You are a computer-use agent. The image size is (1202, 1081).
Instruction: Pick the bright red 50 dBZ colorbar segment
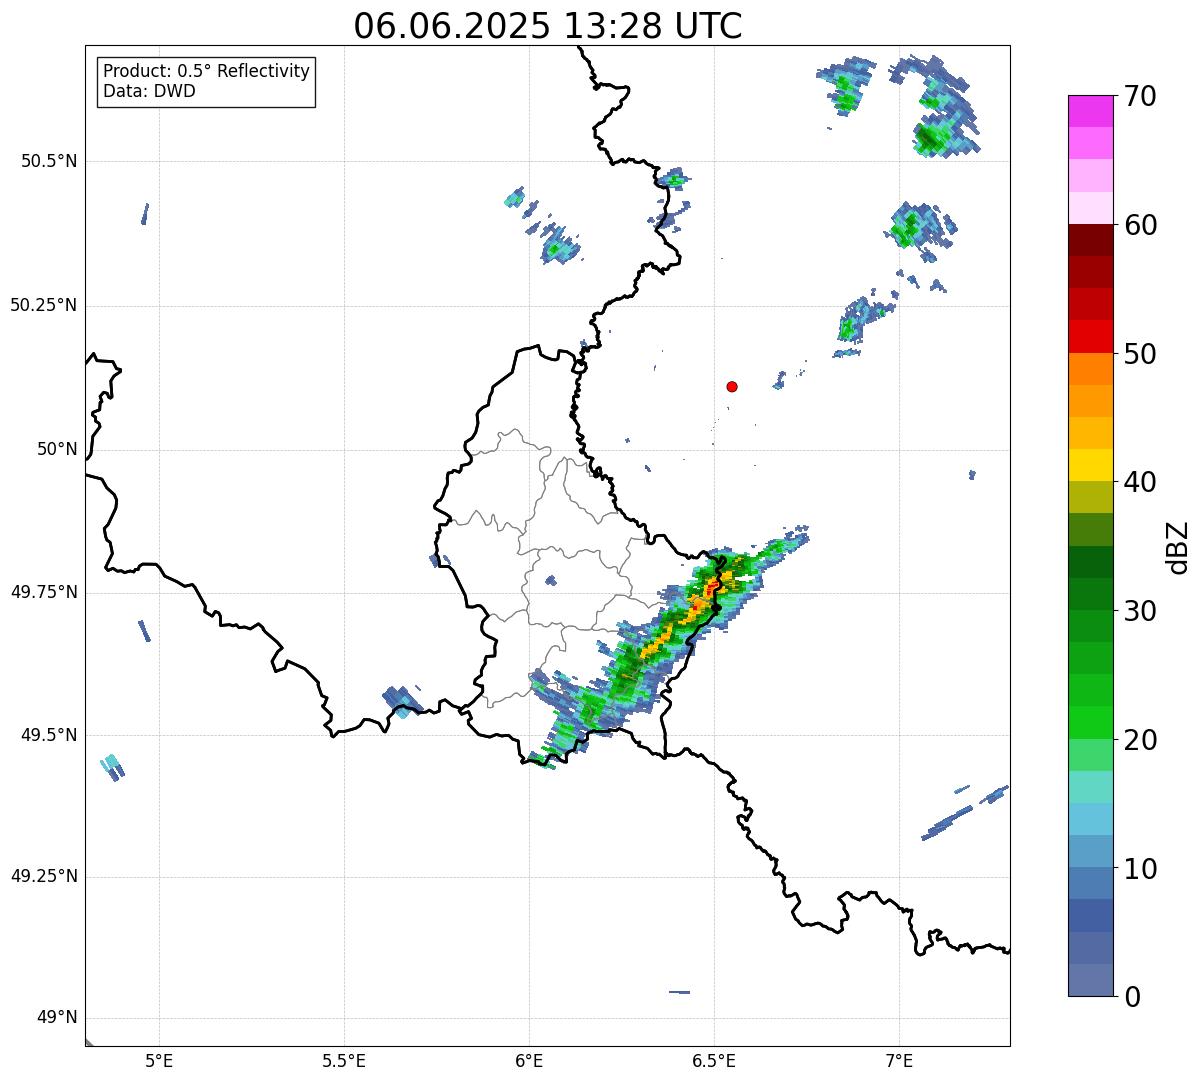tap(1091, 336)
